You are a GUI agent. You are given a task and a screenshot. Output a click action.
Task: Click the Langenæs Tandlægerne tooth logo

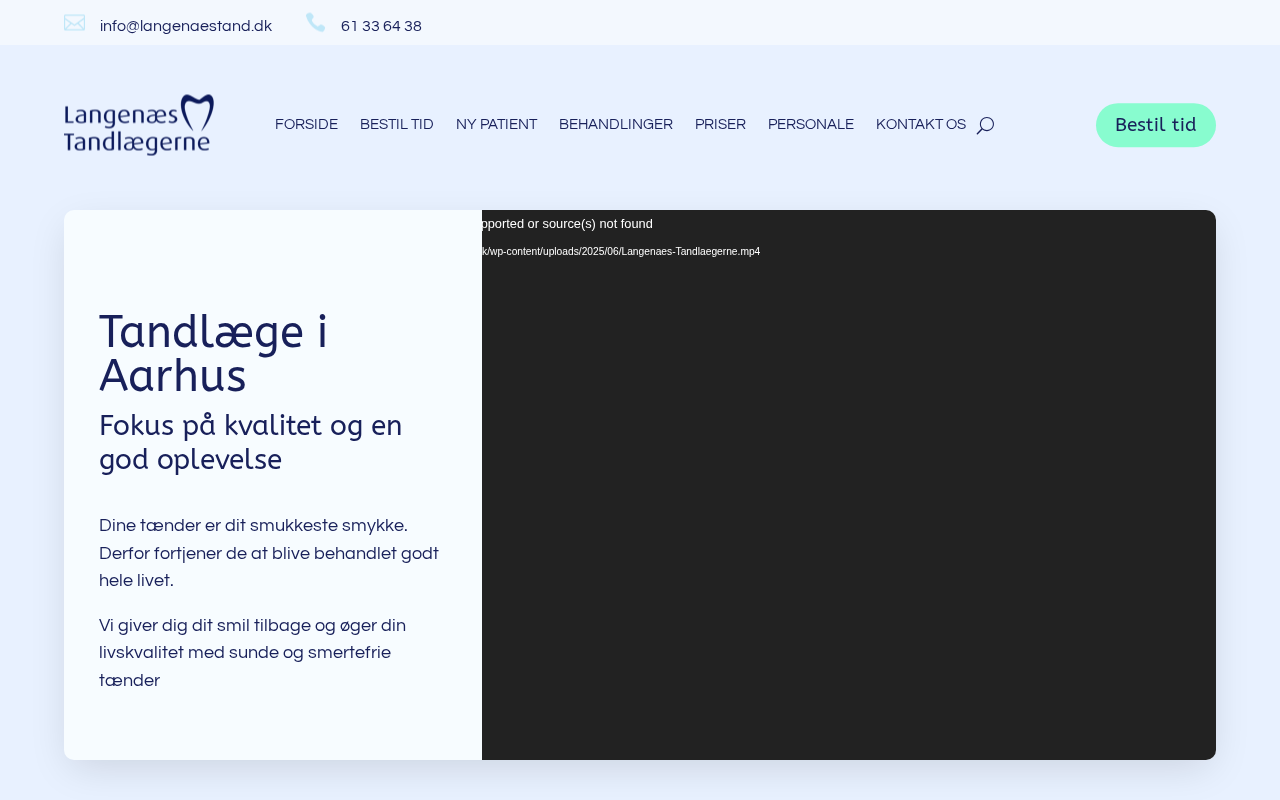(x=139, y=125)
